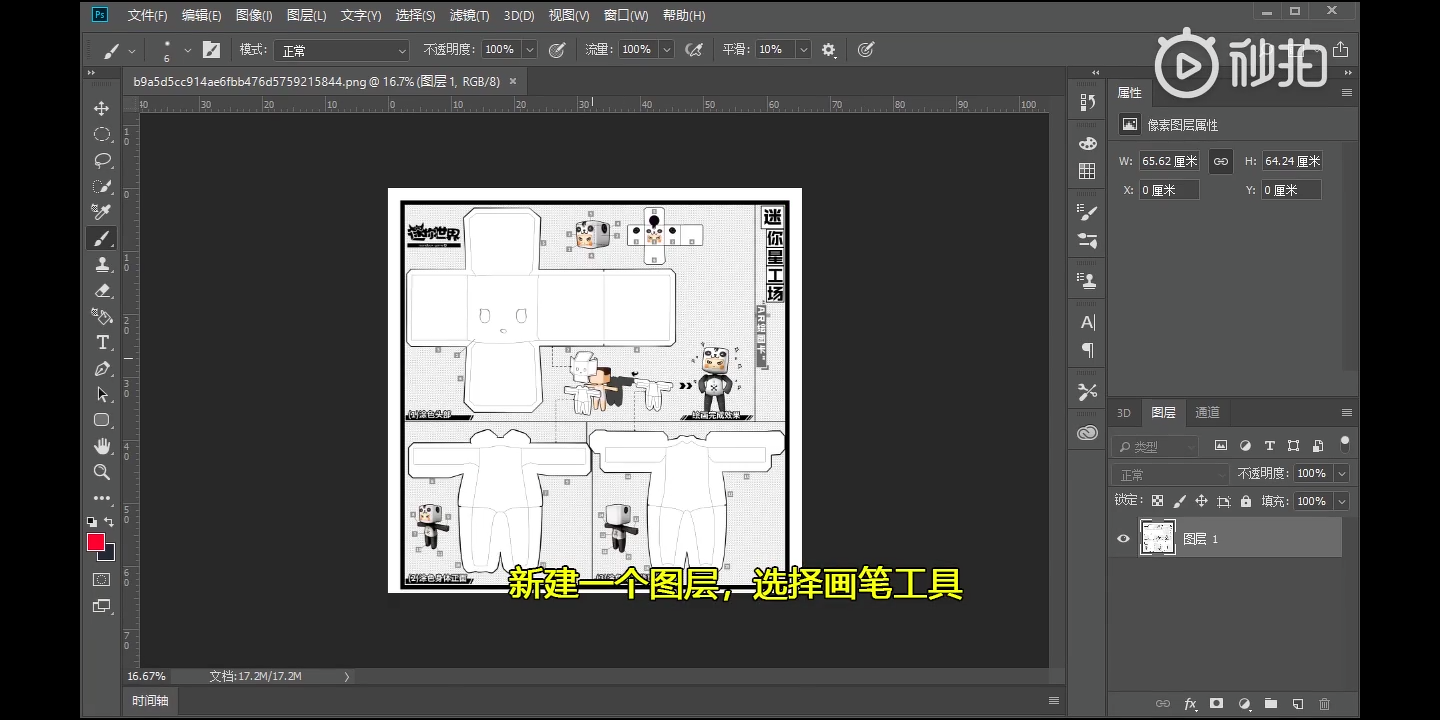Open the 图像(I) menu

254,15
